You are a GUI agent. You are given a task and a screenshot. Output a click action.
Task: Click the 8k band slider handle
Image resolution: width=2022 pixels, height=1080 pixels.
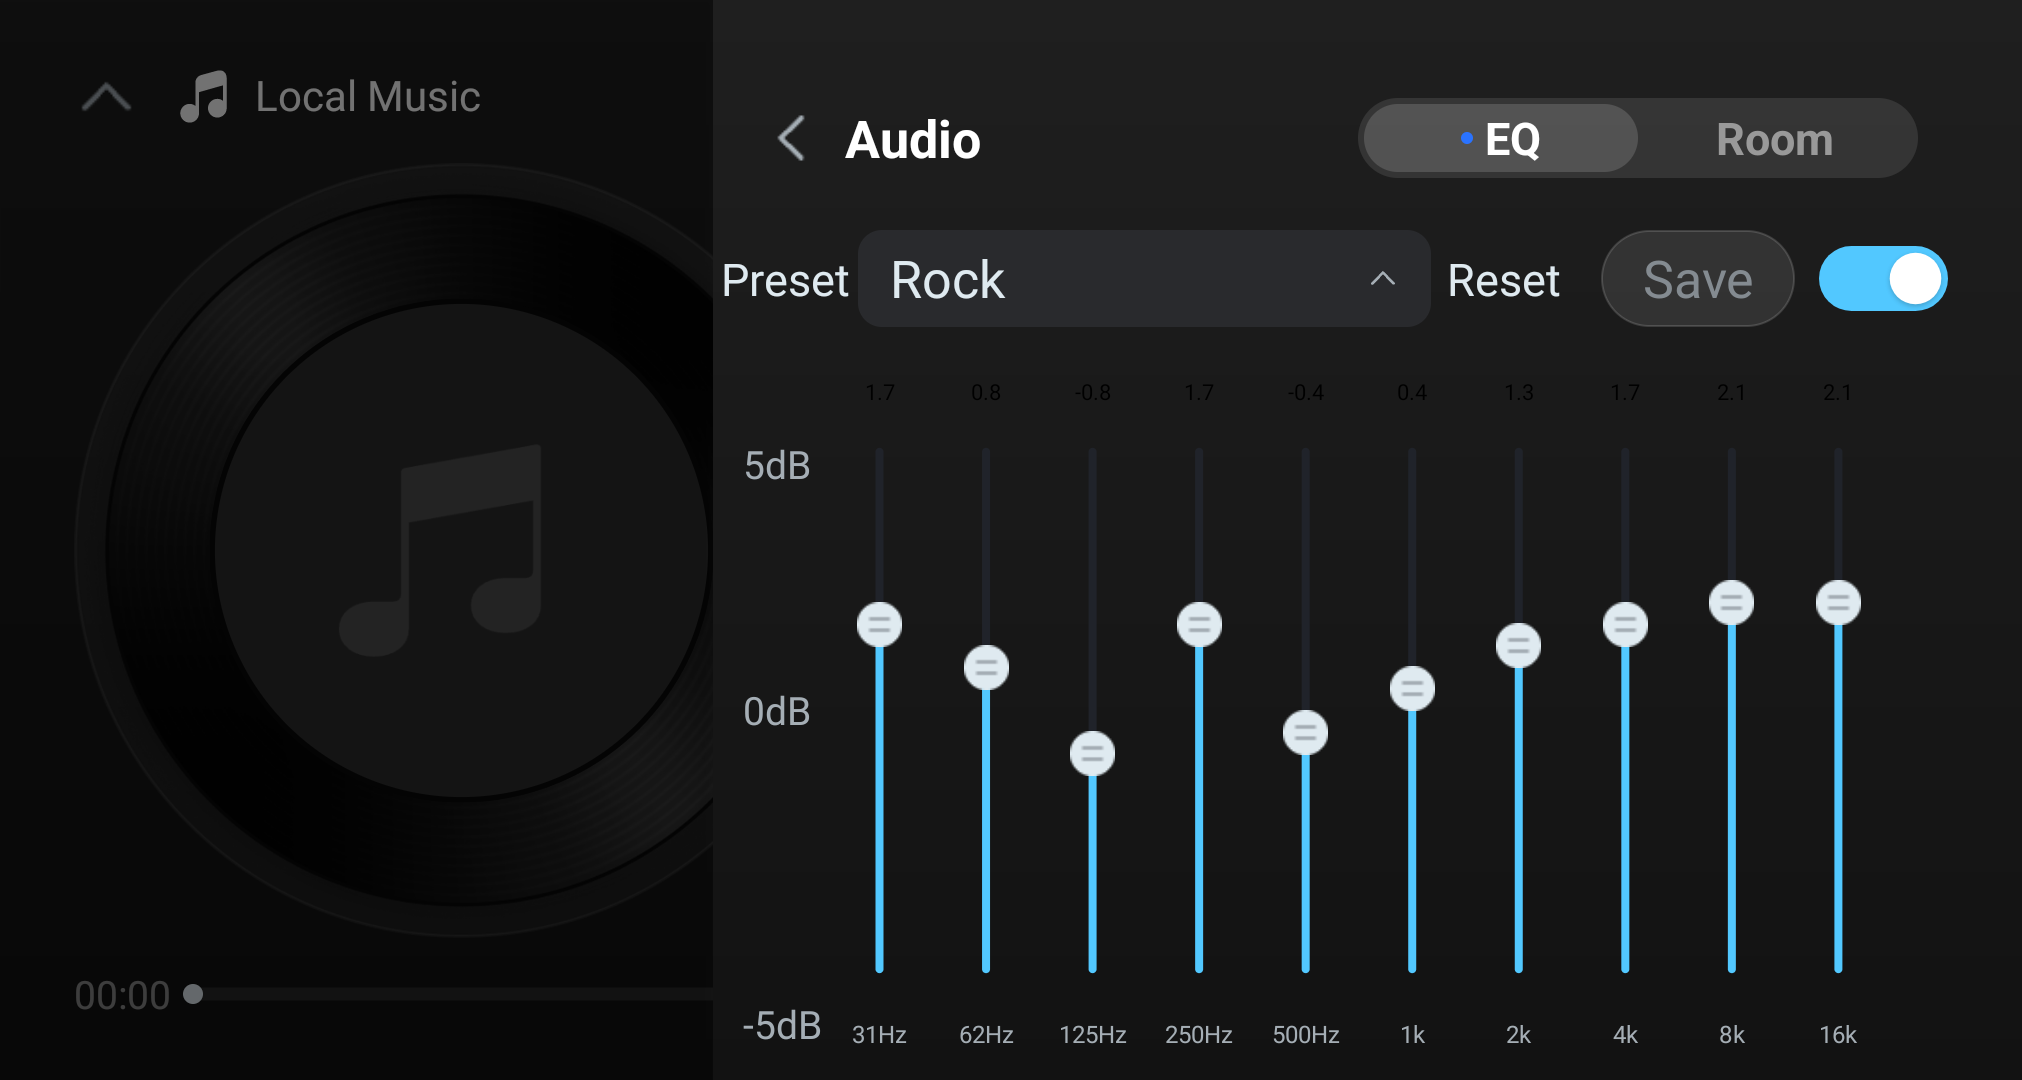pyautogui.click(x=1731, y=603)
